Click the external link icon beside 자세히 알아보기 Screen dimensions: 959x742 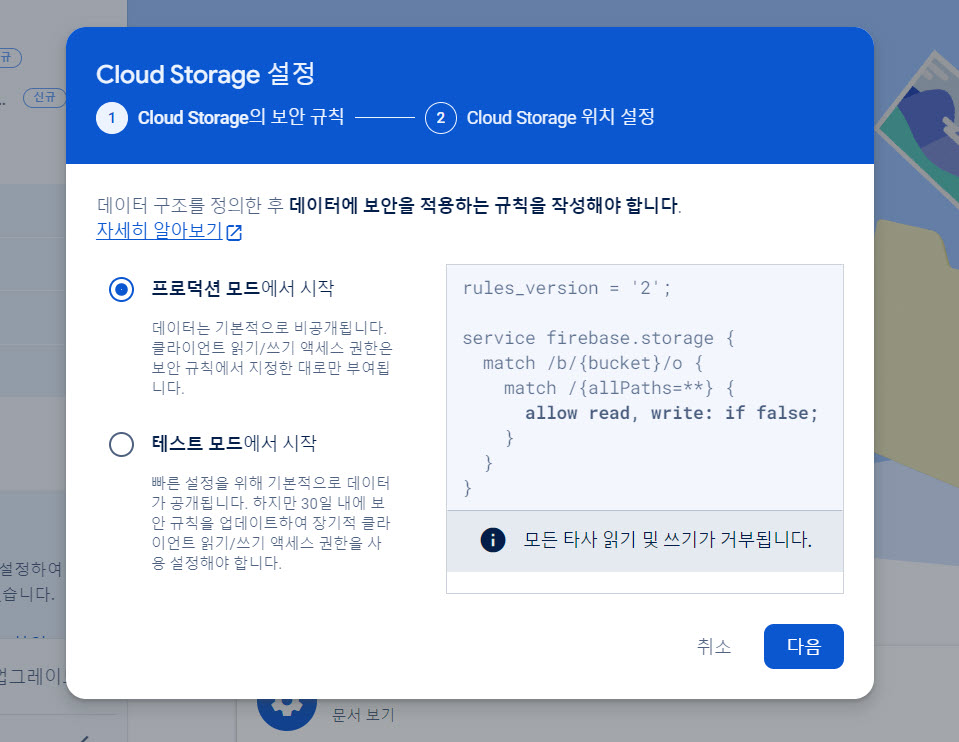coord(234,232)
